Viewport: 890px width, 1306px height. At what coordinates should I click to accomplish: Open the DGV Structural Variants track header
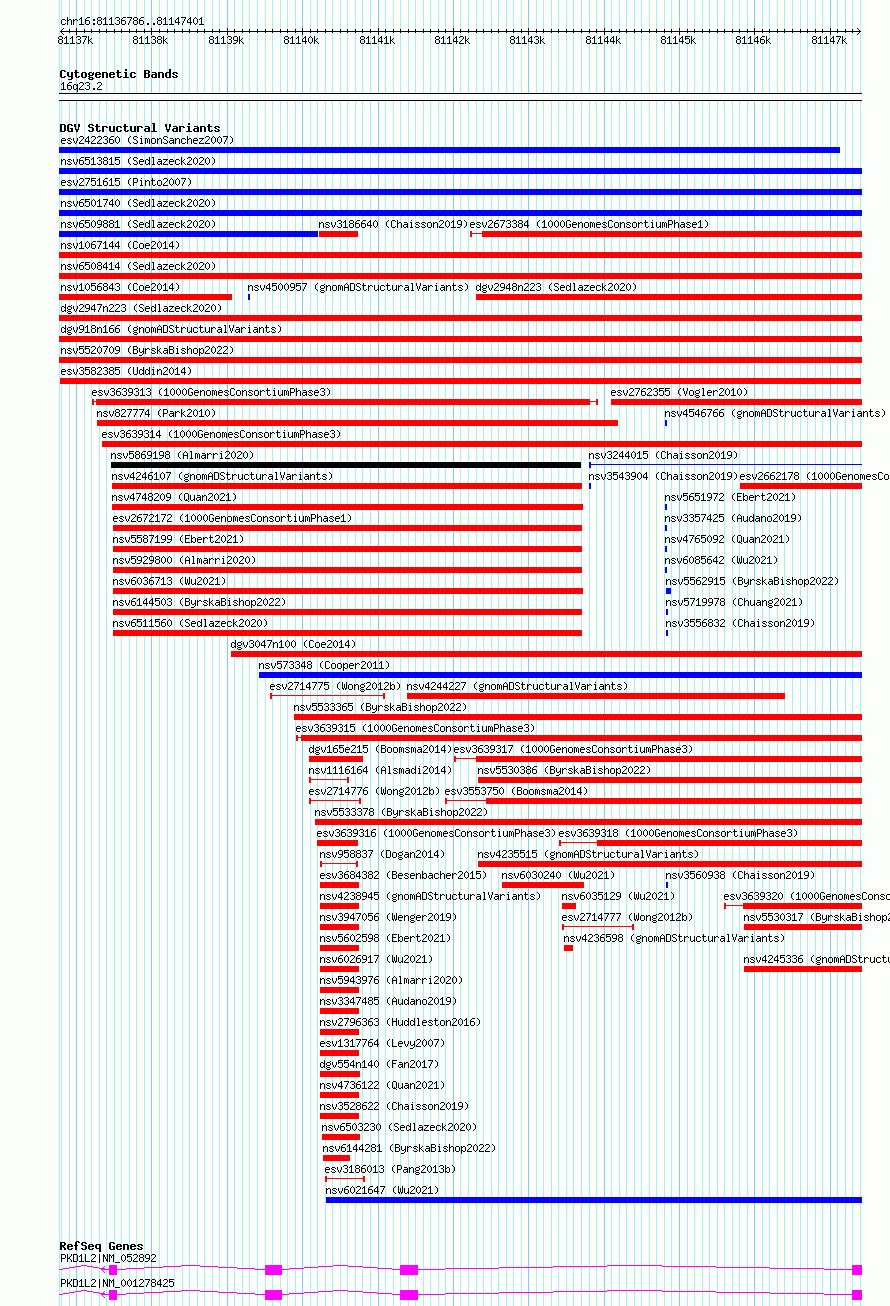[x=140, y=128]
